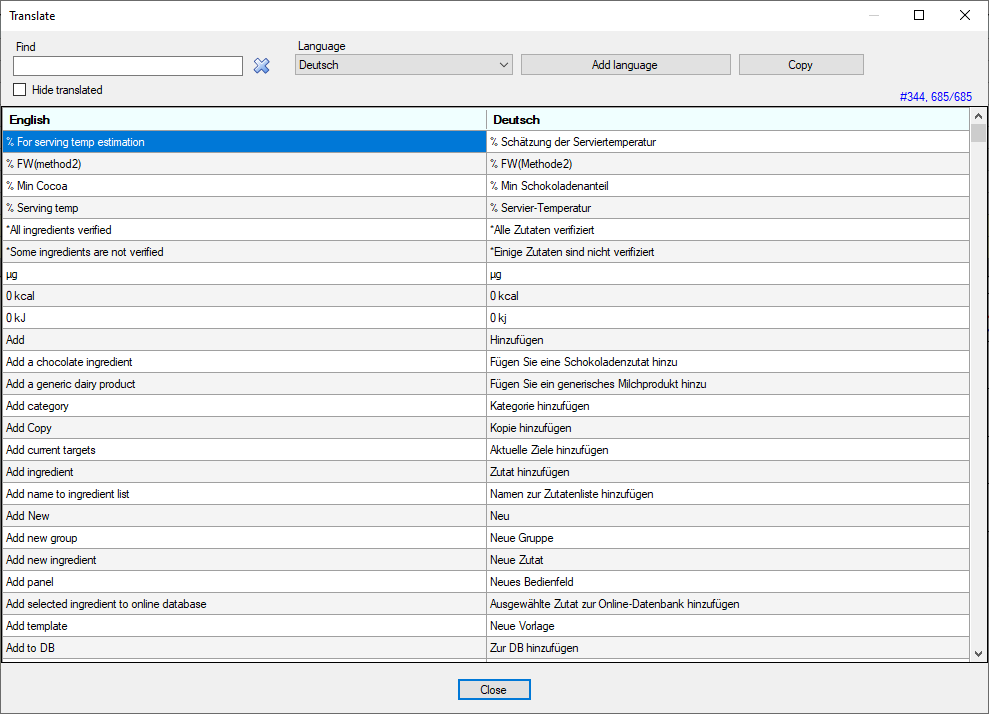Select the '*All ingredients verified' cell
The height and width of the screenshot is (714, 989).
click(245, 230)
